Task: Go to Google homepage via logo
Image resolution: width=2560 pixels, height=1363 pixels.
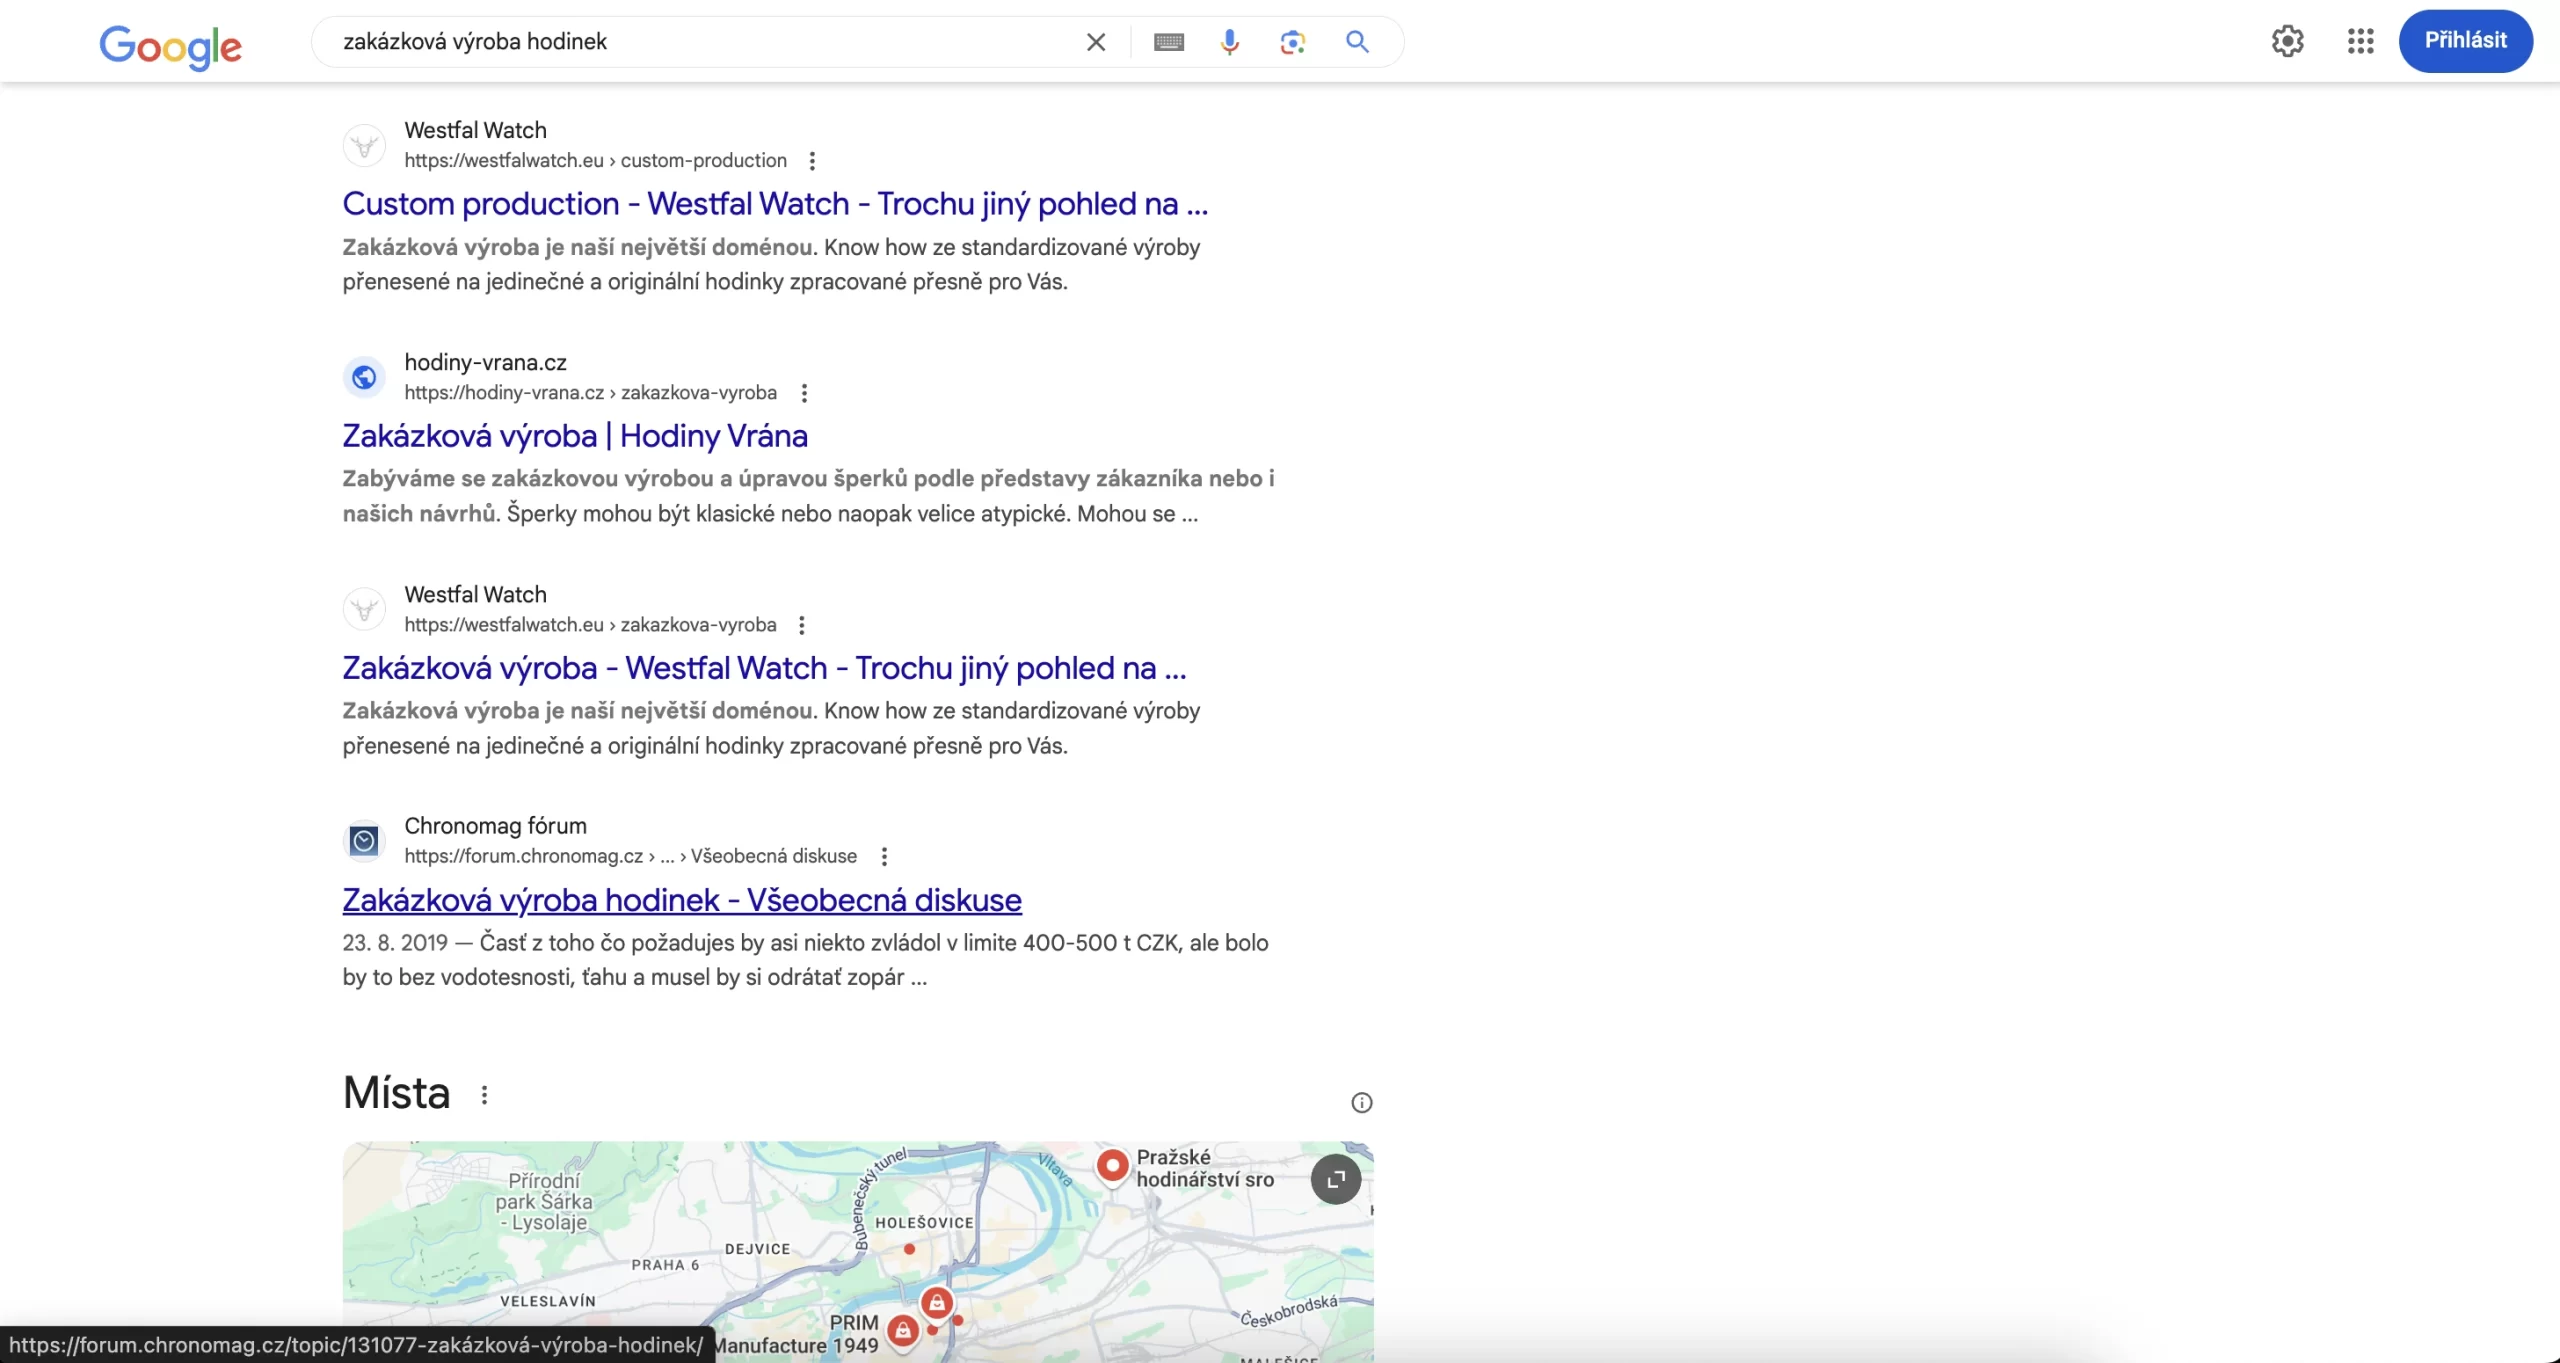Action: tap(170, 46)
